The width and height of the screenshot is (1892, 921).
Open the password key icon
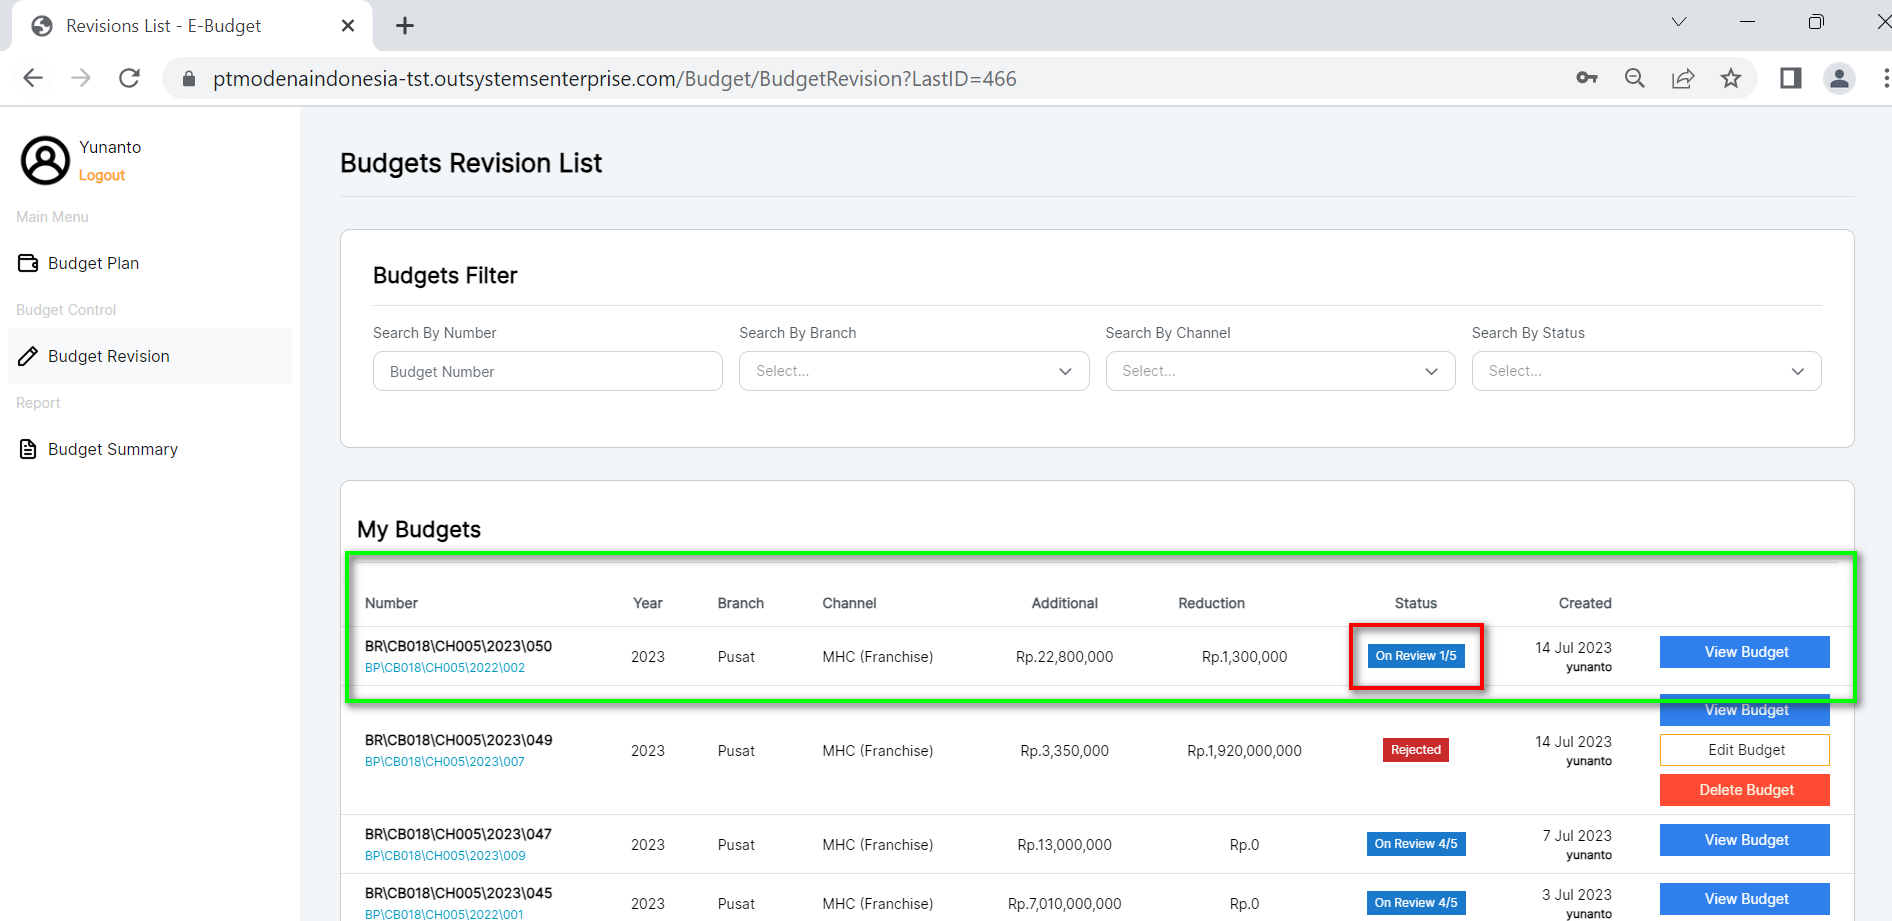pyautogui.click(x=1587, y=78)
